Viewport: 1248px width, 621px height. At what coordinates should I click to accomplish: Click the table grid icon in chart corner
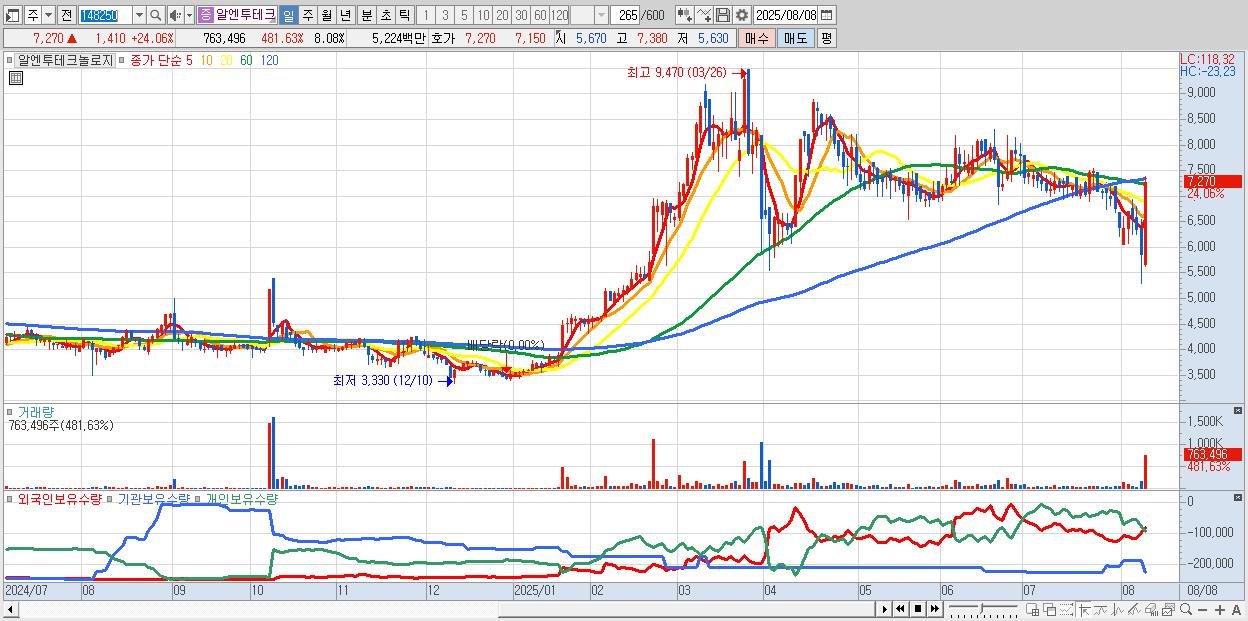tap(14, 78)
